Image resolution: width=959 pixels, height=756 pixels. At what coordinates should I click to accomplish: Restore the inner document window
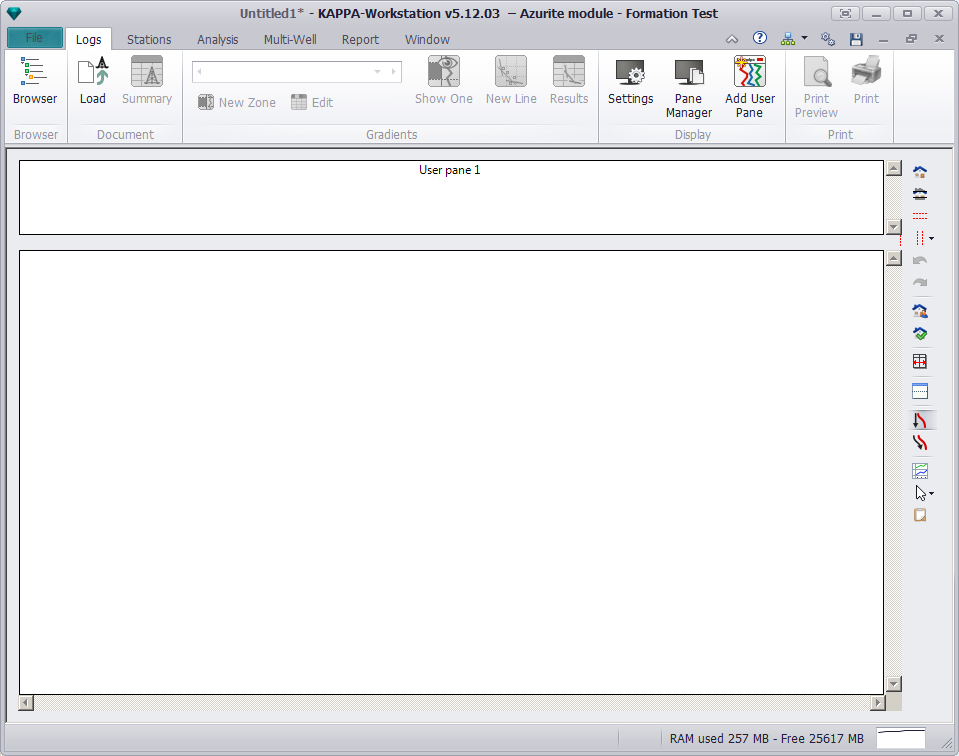click(x=911, y=39)
